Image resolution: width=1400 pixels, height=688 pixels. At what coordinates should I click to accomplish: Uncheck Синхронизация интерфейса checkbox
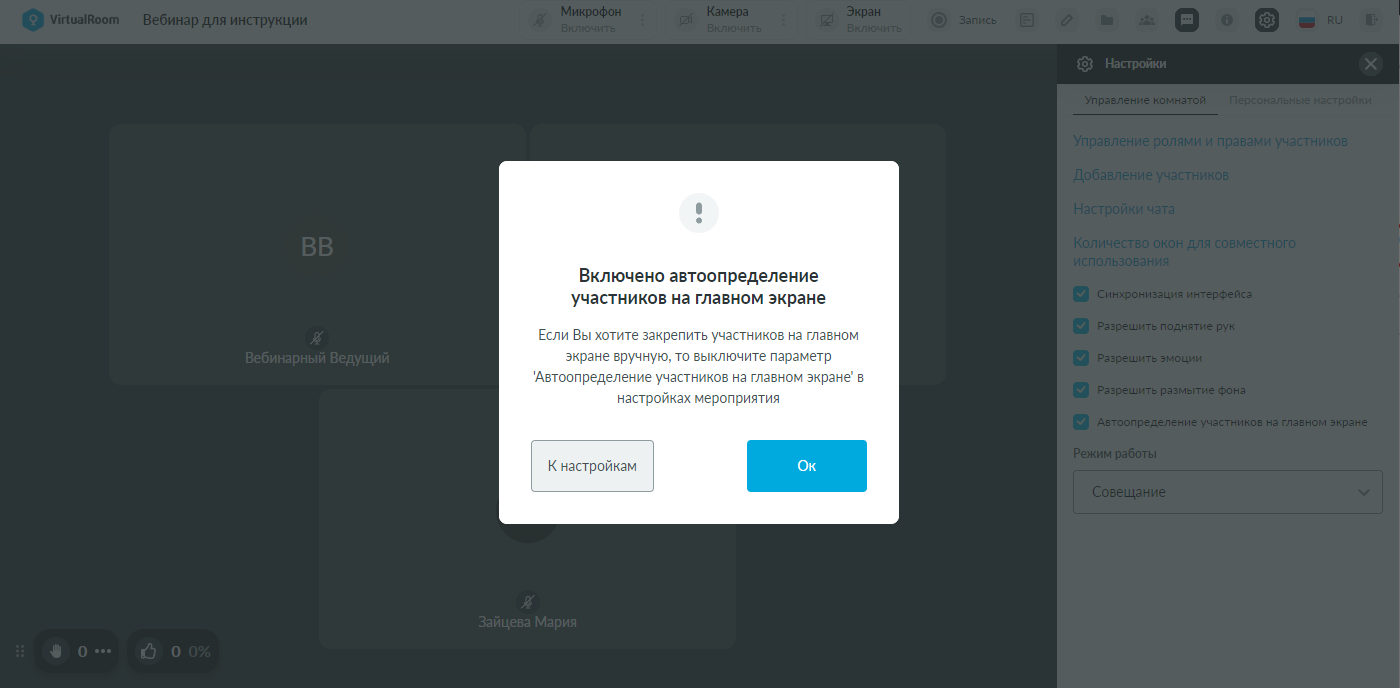pos(1081,294)
